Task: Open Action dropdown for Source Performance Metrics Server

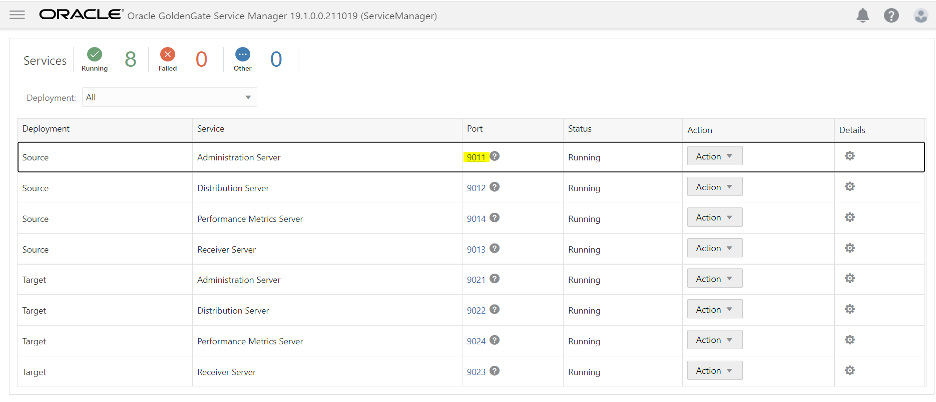Action: [715, 217]
